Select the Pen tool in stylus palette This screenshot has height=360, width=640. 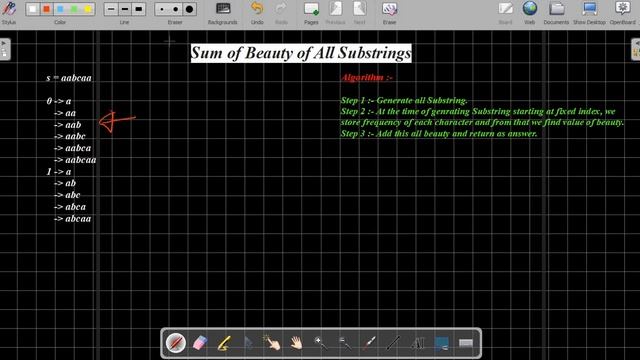(176, 343)
